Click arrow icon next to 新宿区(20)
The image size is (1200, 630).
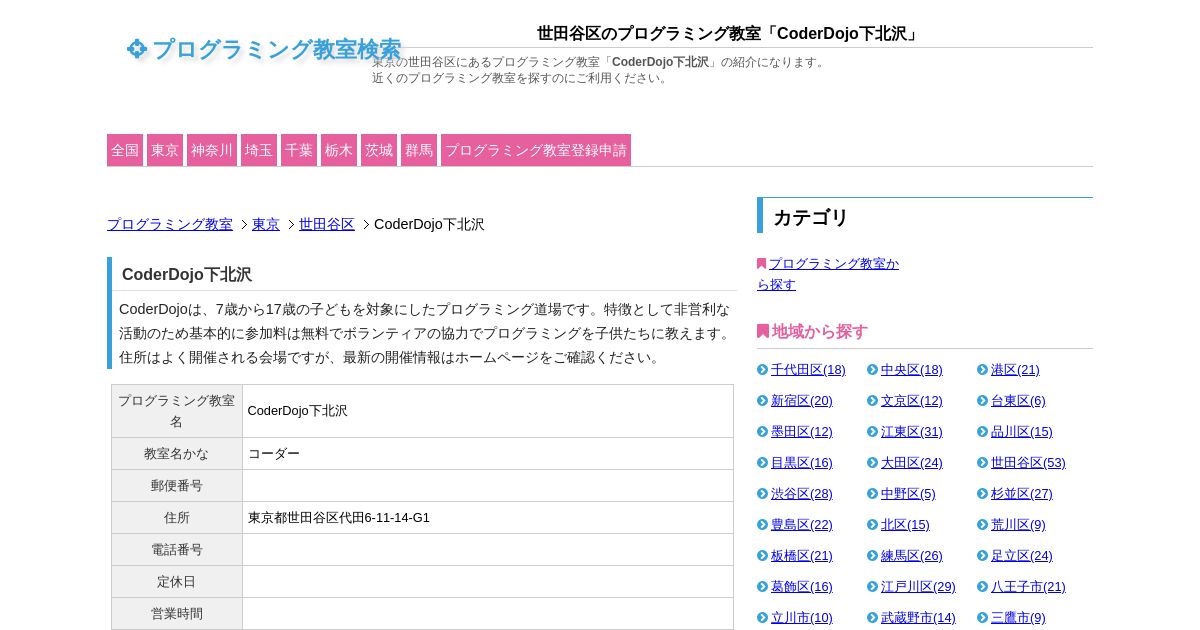pyautogui.click(x=763, y=401)
